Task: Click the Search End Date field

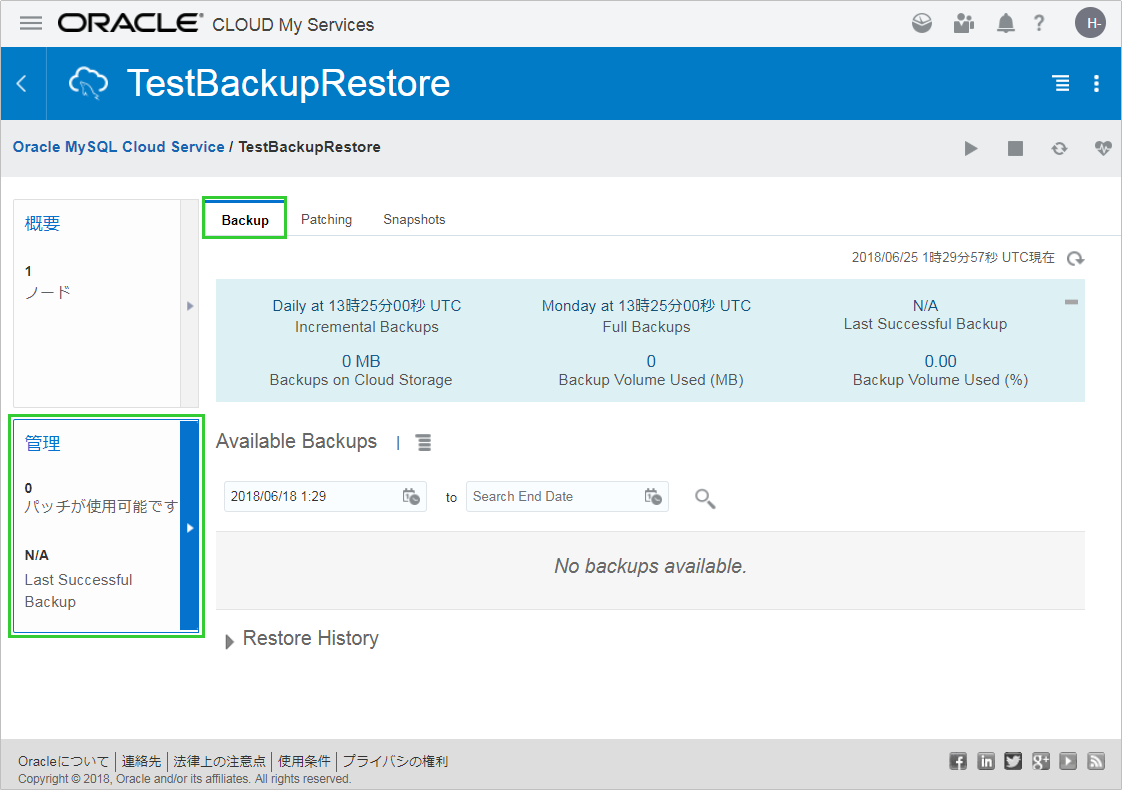Action: pos(567,497)
